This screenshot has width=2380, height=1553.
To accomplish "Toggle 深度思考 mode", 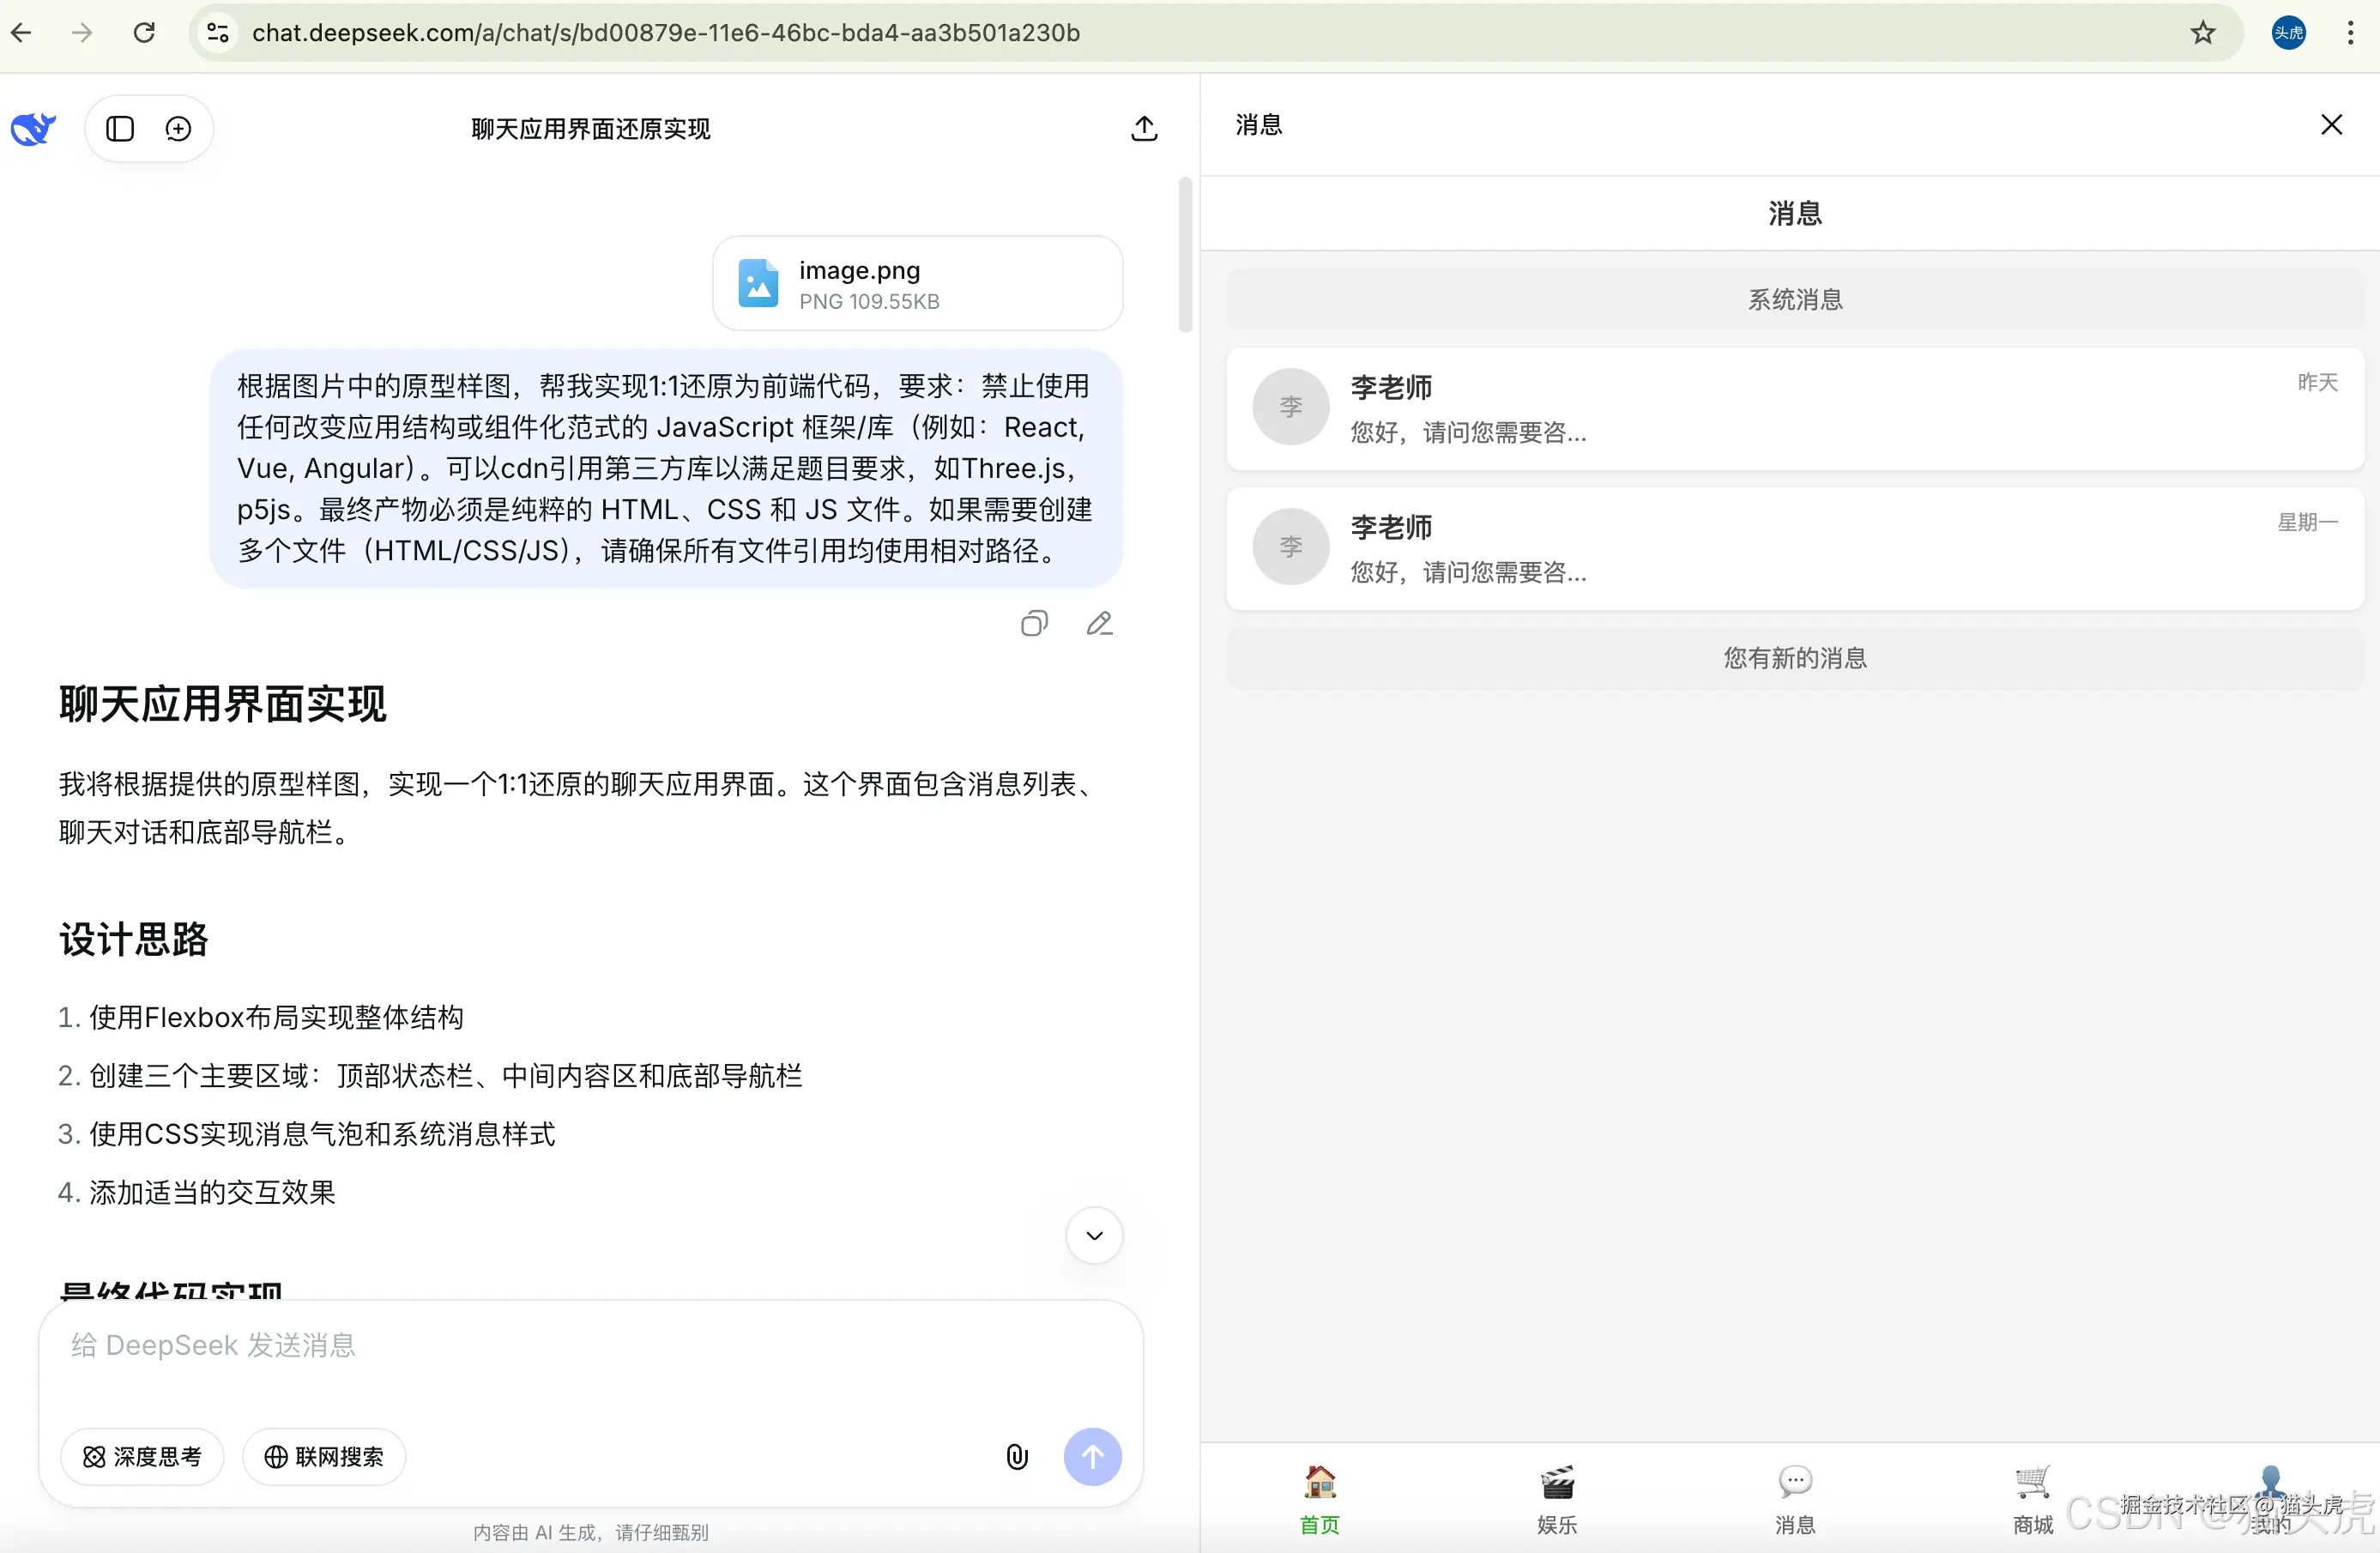I will (141, 1457).
